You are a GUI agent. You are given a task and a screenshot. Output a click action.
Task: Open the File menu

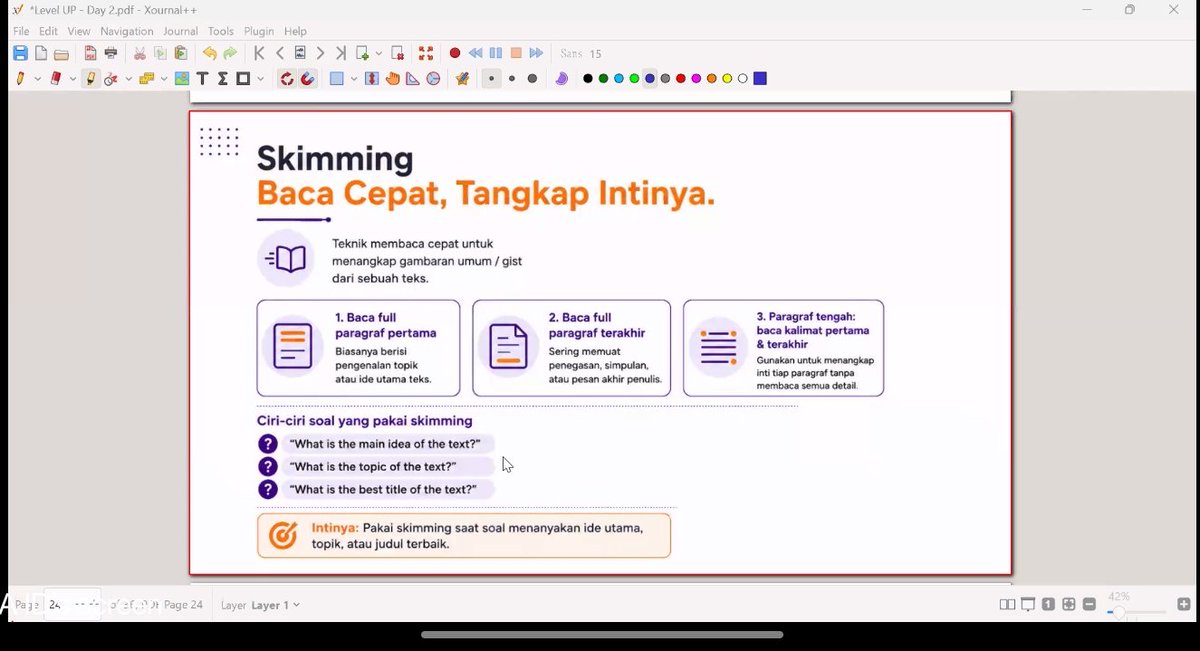(x=21, y=31)
